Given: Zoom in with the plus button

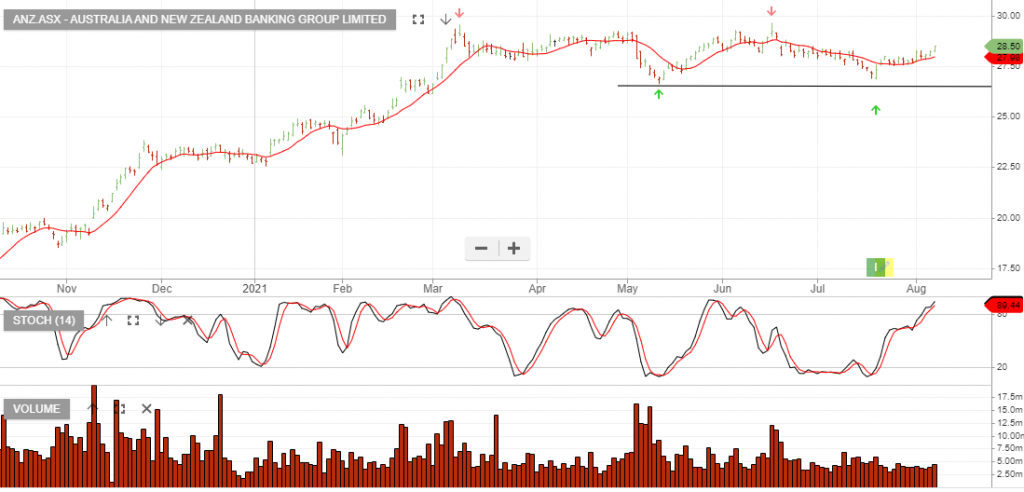Looking at the screenshot, I should click(x=514, y=249).
